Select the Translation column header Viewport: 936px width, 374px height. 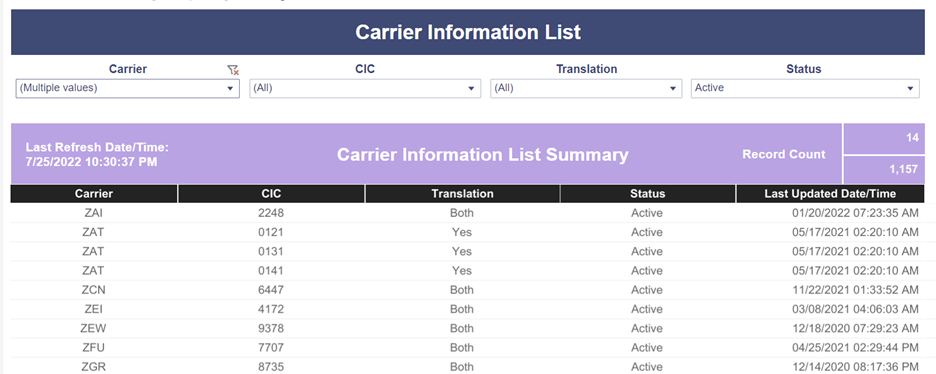[463, 194]
